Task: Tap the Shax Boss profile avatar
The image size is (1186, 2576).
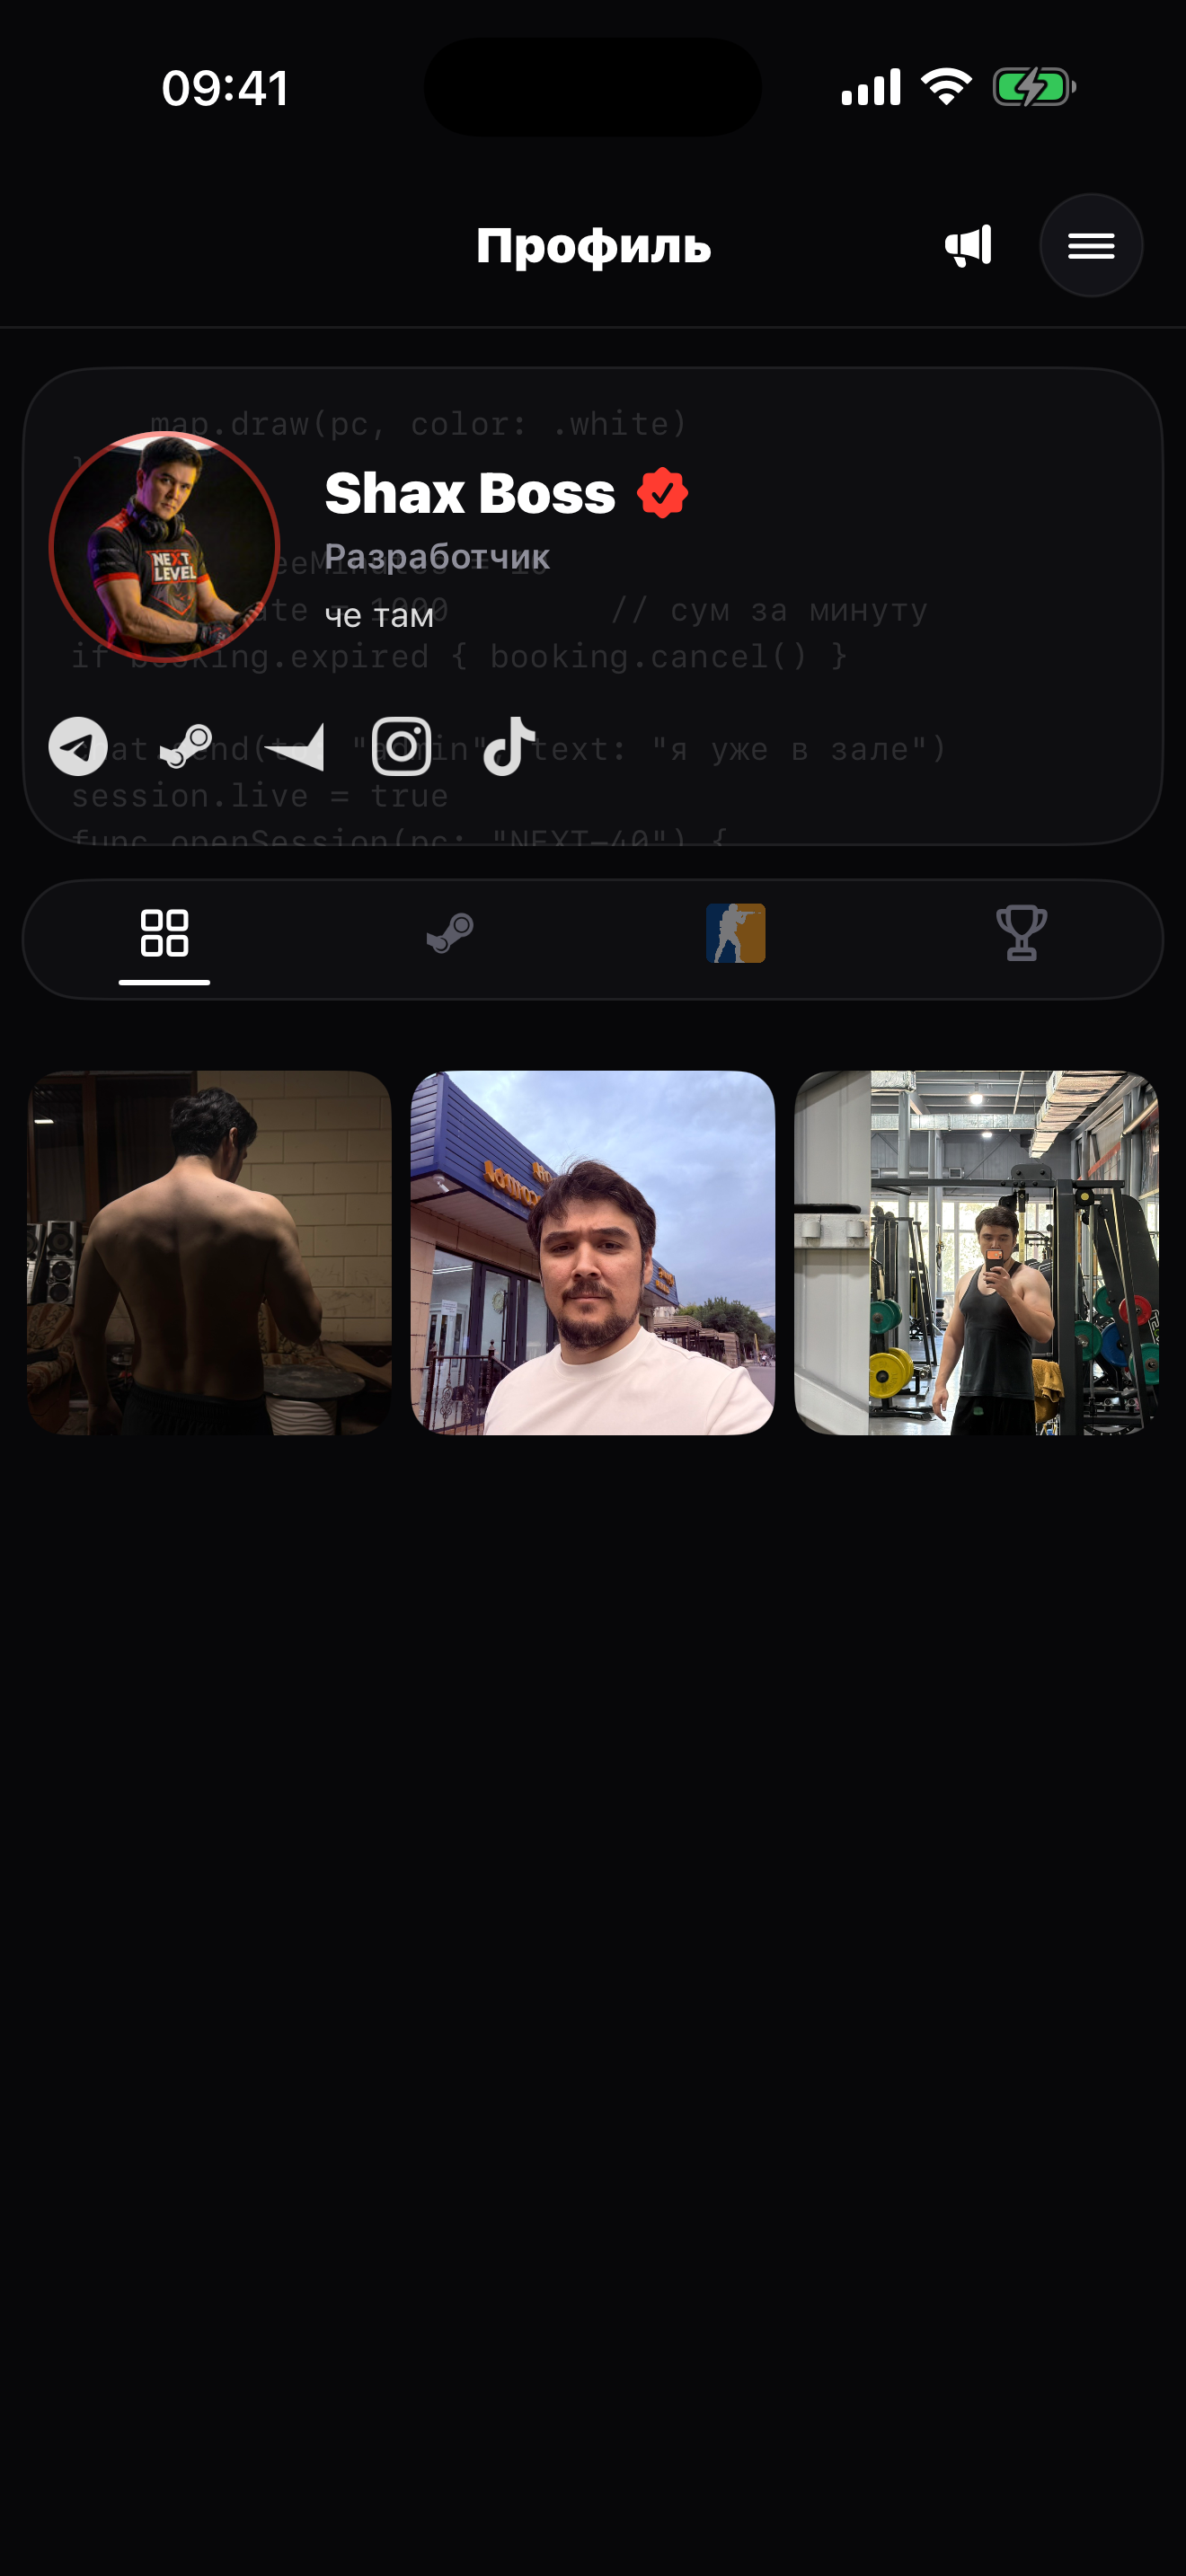Action: coord(164,546)
